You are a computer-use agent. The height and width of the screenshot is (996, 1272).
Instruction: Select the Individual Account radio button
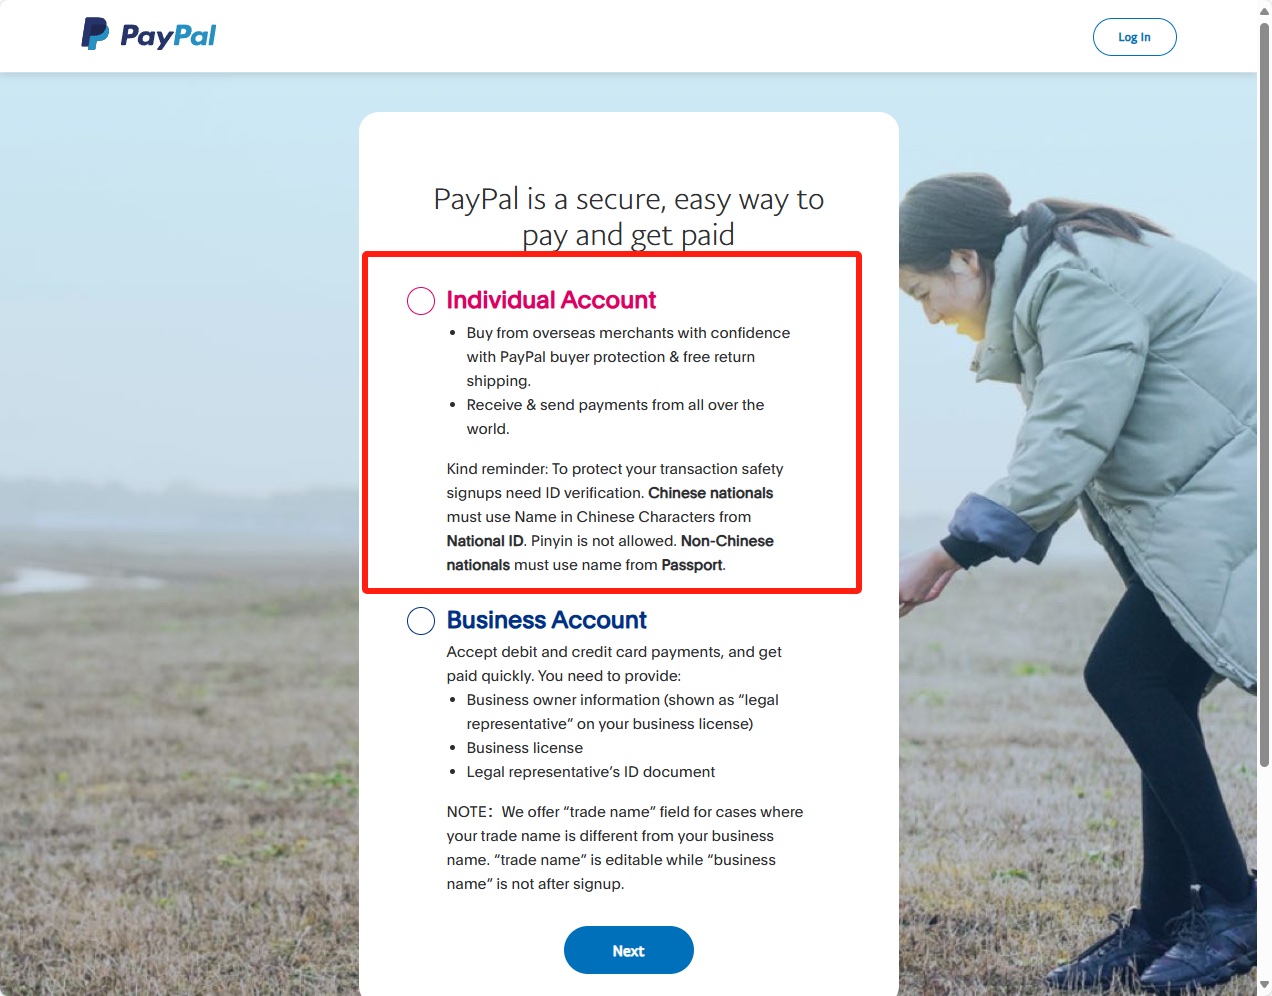click(421, 301)
